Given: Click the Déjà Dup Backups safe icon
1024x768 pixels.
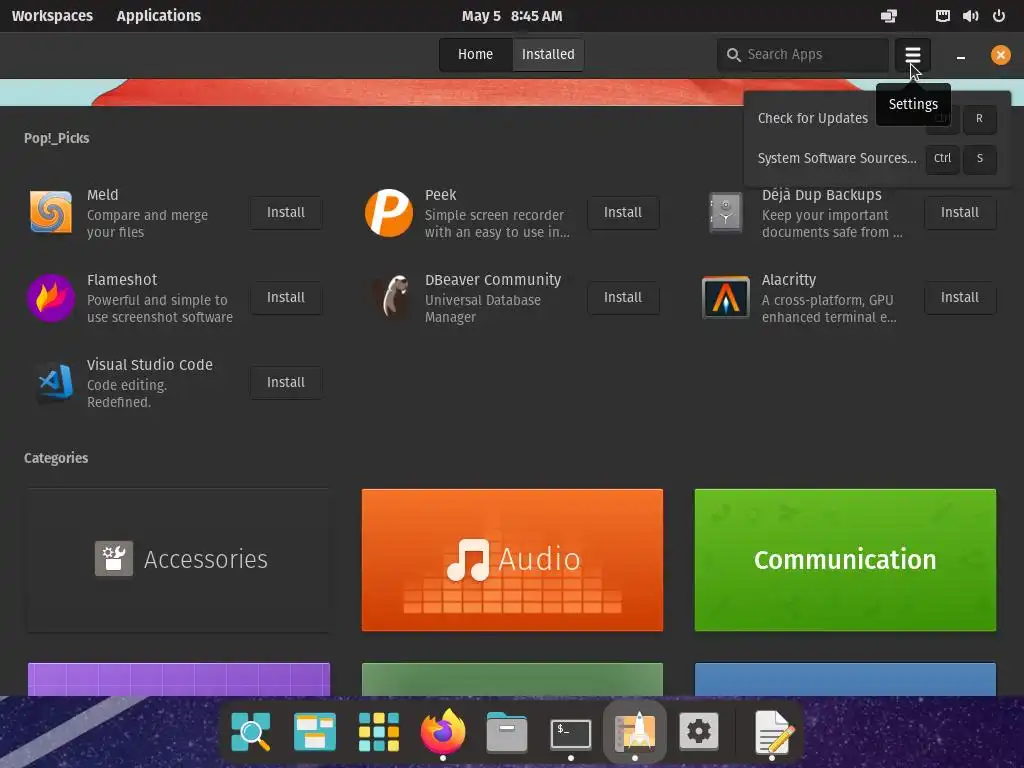Looking at the screenshot, I should [726, 212].
